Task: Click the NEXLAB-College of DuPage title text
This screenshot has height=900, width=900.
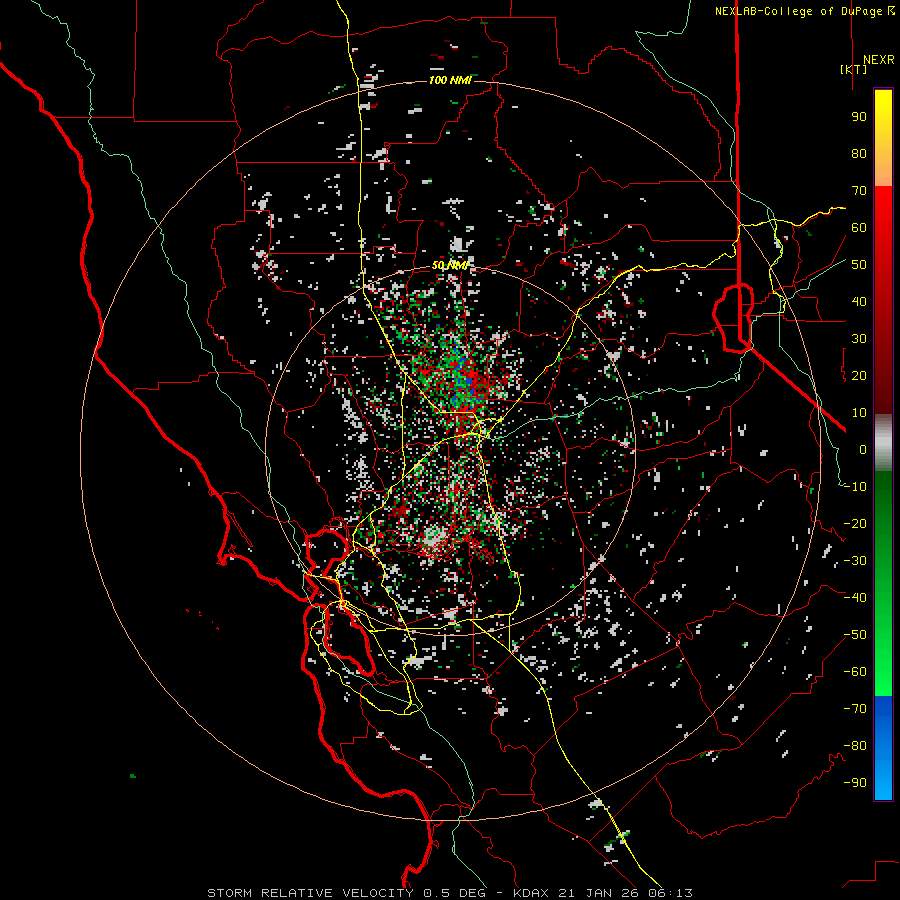Action: [804, 11]
